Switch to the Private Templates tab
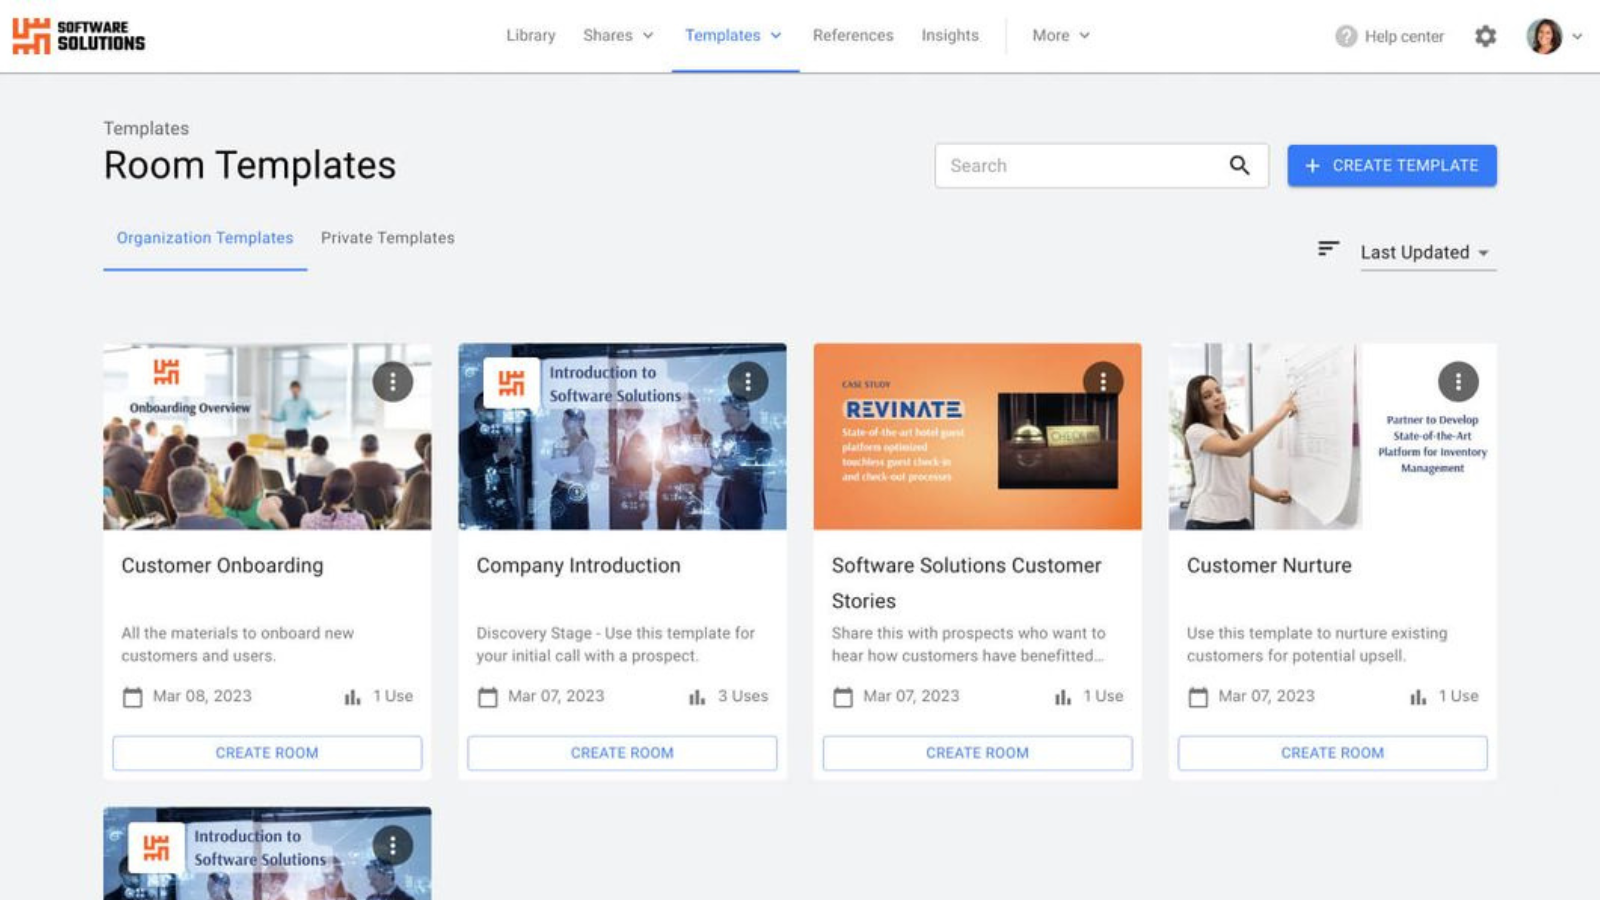The width and height of the screenshot is (1600, 900). (x=387, y=238)
